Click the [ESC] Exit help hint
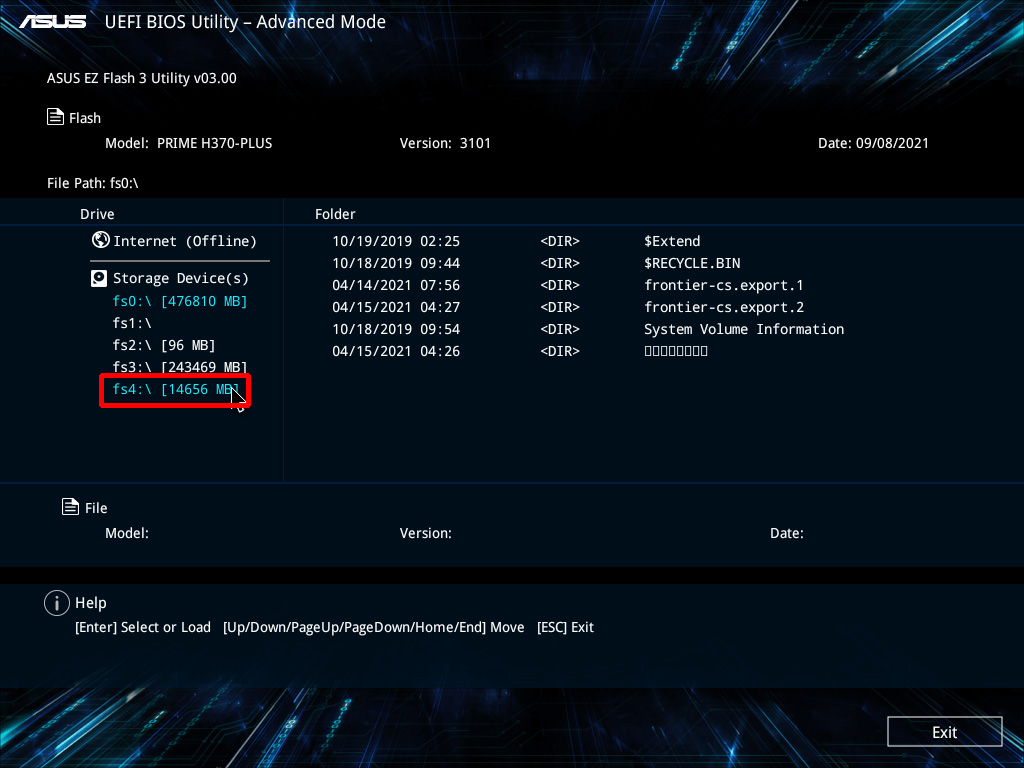 (565, 627)
